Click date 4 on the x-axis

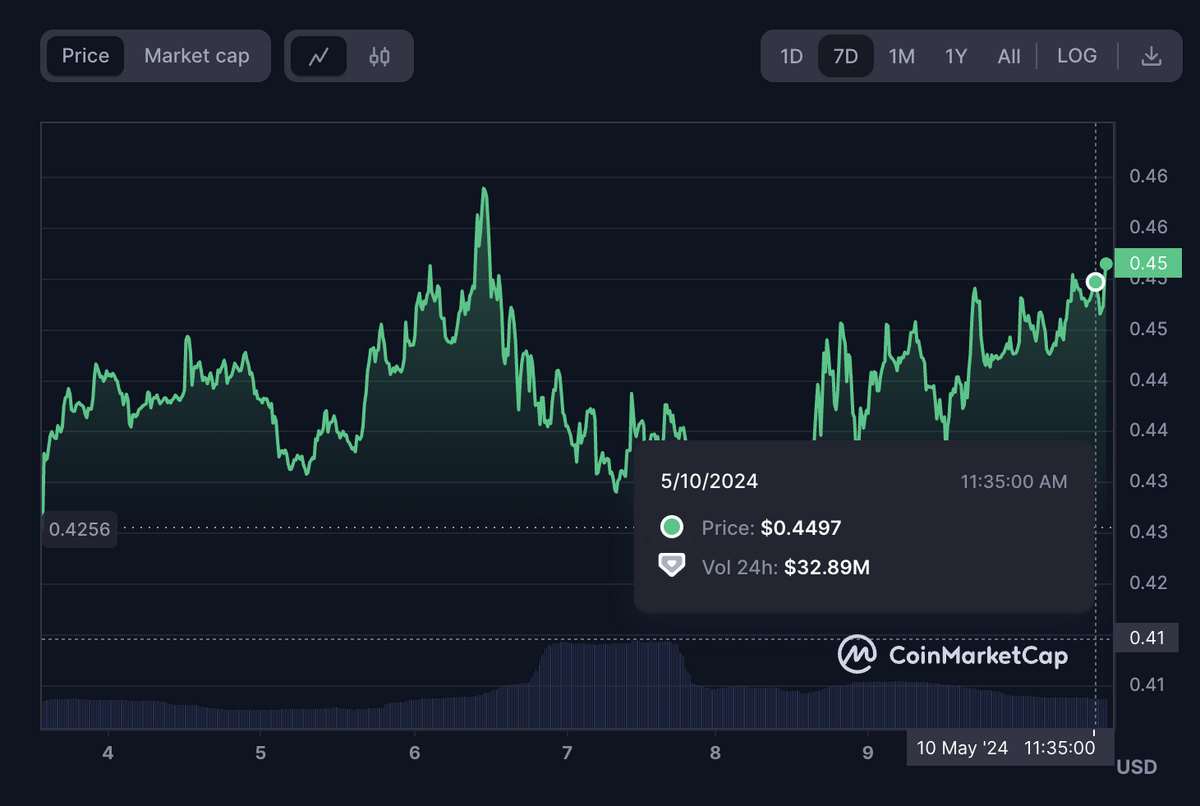tap(107, 752)
